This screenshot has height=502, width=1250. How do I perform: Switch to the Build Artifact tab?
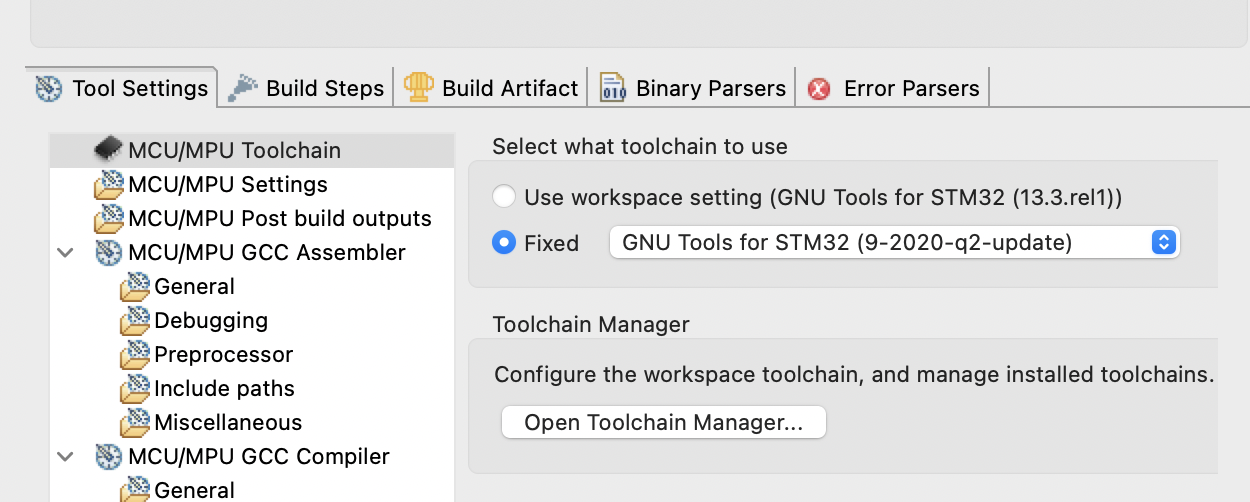pyautogui.click(x=491, y=88)
